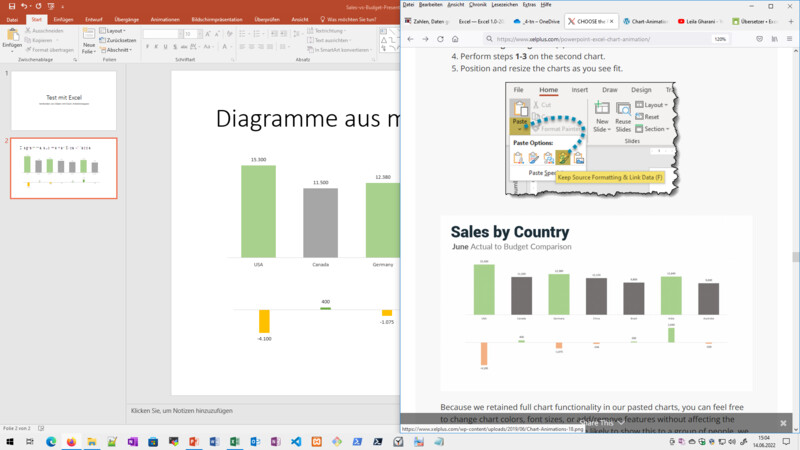This screenshot has width=800, height=450.
Task: Switch to the Übergänge ribbon tab
Action: (127, 19)
